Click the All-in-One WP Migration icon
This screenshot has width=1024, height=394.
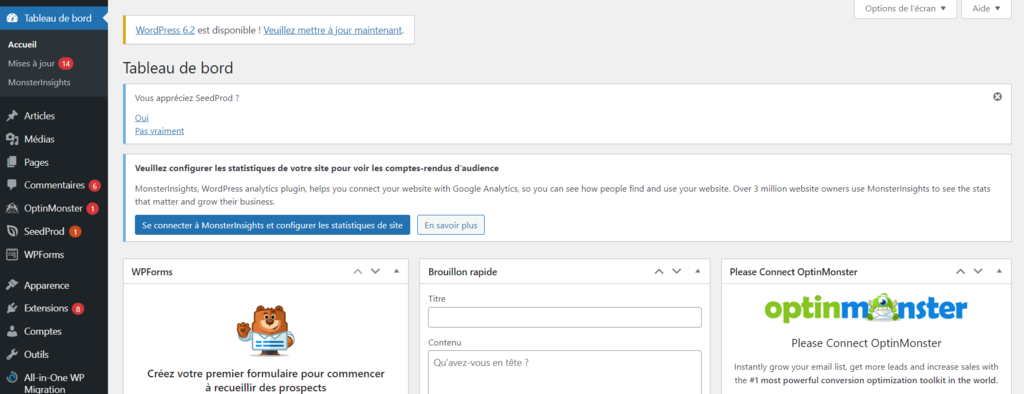click(12, 378)
